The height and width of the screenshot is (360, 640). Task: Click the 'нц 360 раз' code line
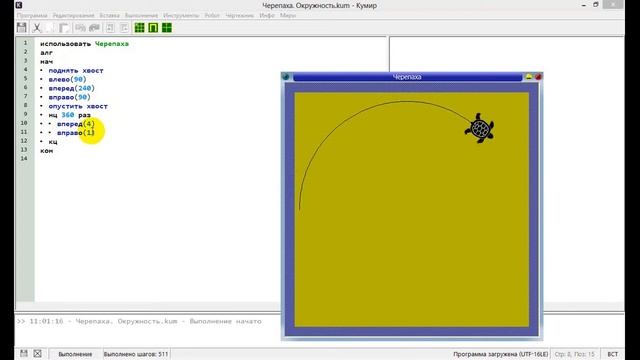(69, 115)
